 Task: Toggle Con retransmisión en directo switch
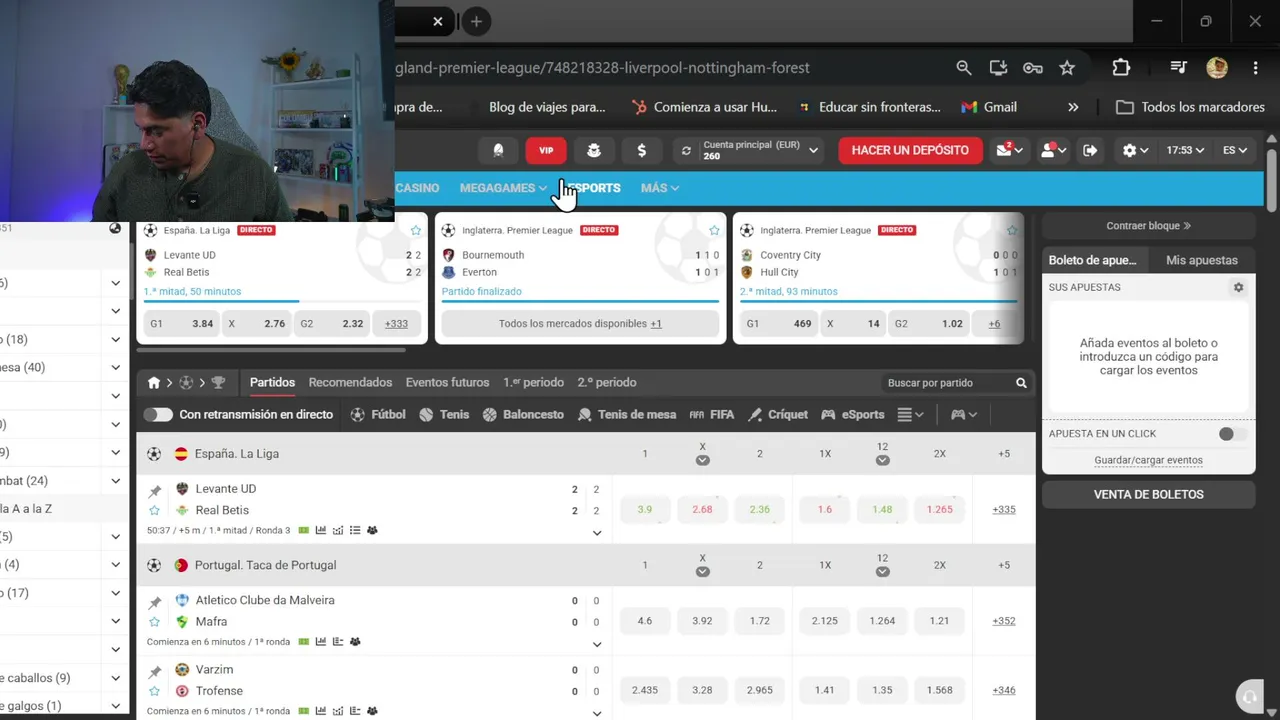158,414
